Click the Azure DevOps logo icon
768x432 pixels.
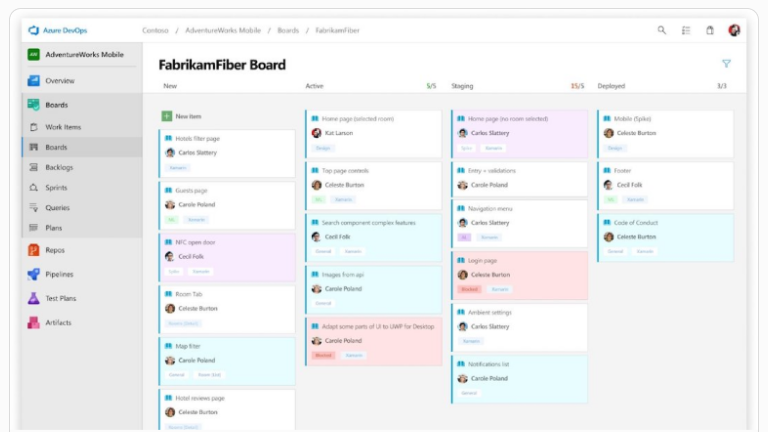pos(33,30)
